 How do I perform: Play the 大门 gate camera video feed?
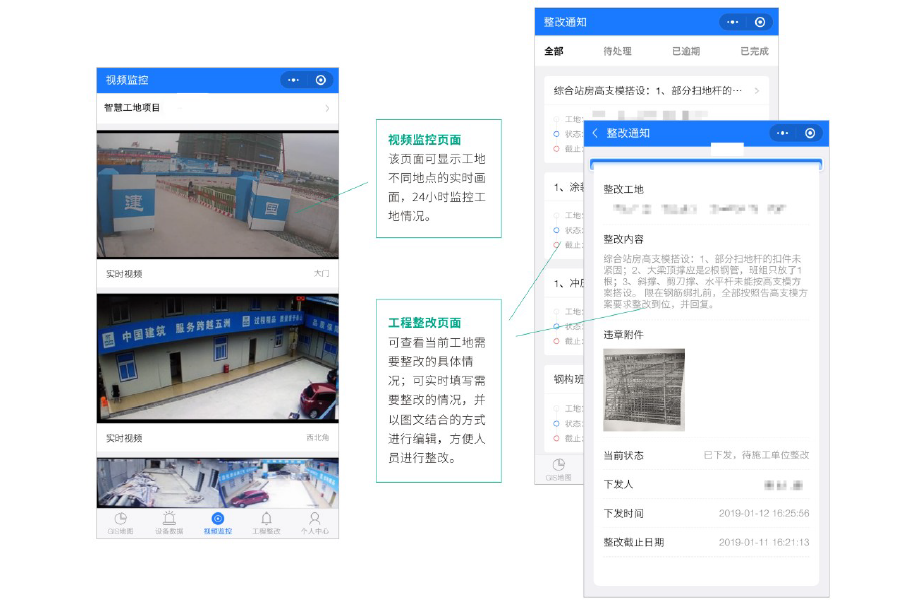[x=217, y=195]
